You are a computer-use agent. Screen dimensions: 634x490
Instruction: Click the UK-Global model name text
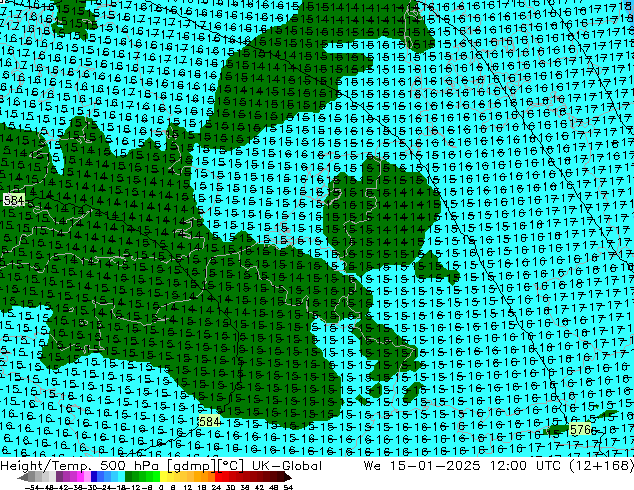click(x=287, y=466)
